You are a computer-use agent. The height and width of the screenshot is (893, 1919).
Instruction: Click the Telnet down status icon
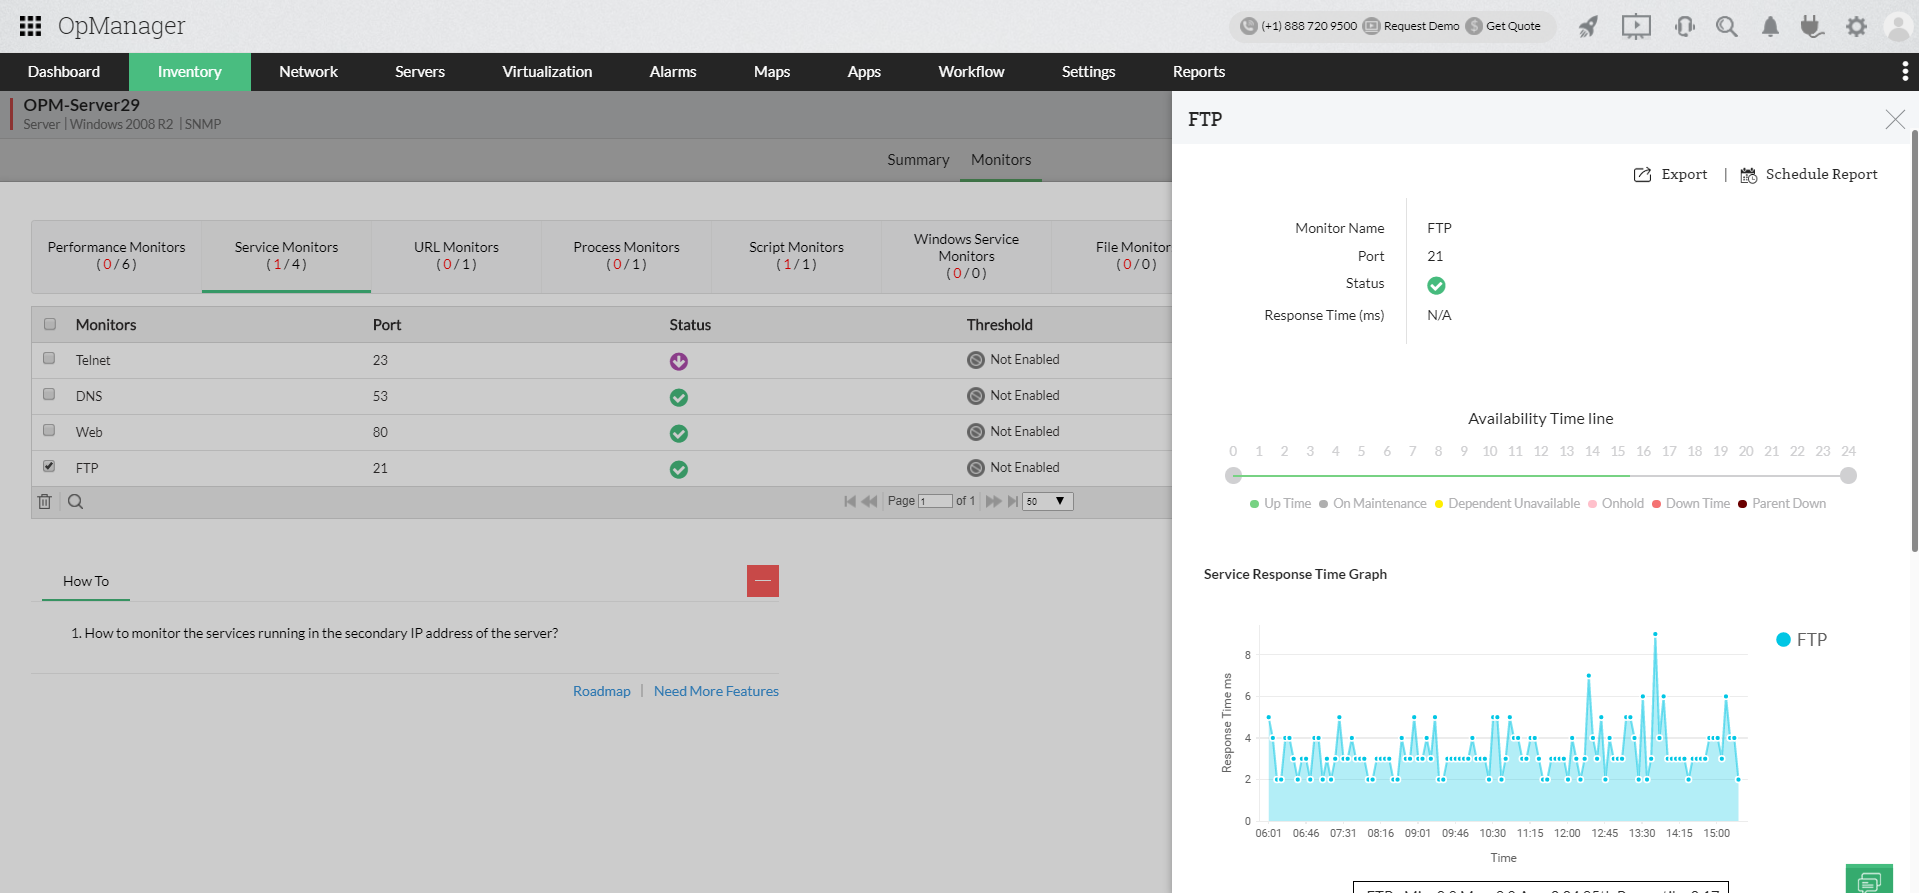679,361
